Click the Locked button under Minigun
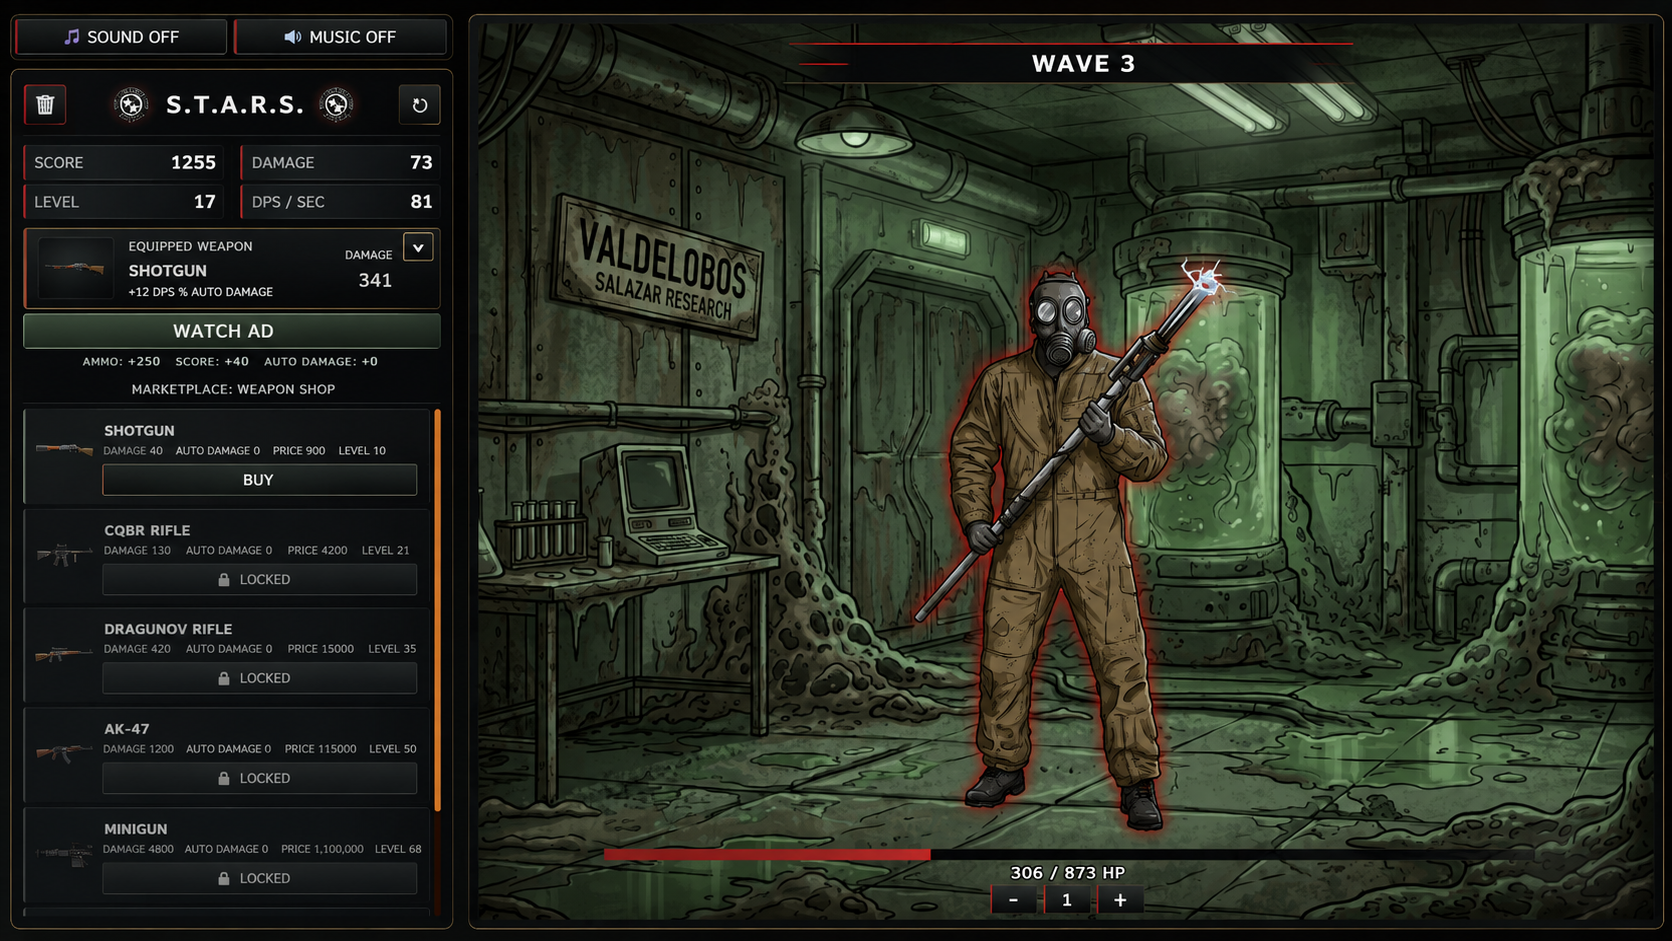The image size is (1672, 941). [259, 878]
